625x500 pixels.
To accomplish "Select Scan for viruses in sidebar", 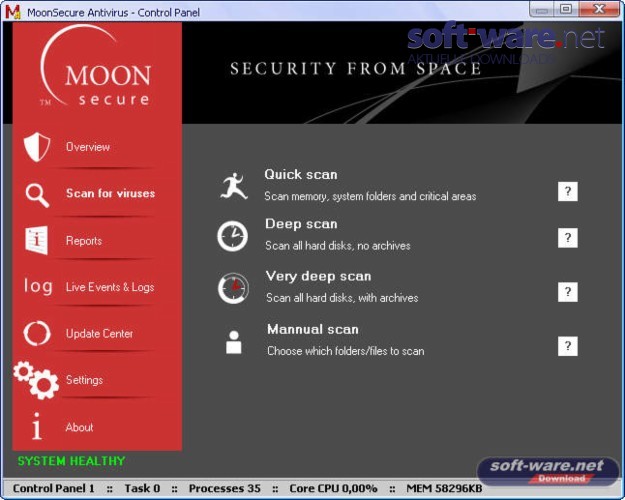I will (x=110, y=193).
